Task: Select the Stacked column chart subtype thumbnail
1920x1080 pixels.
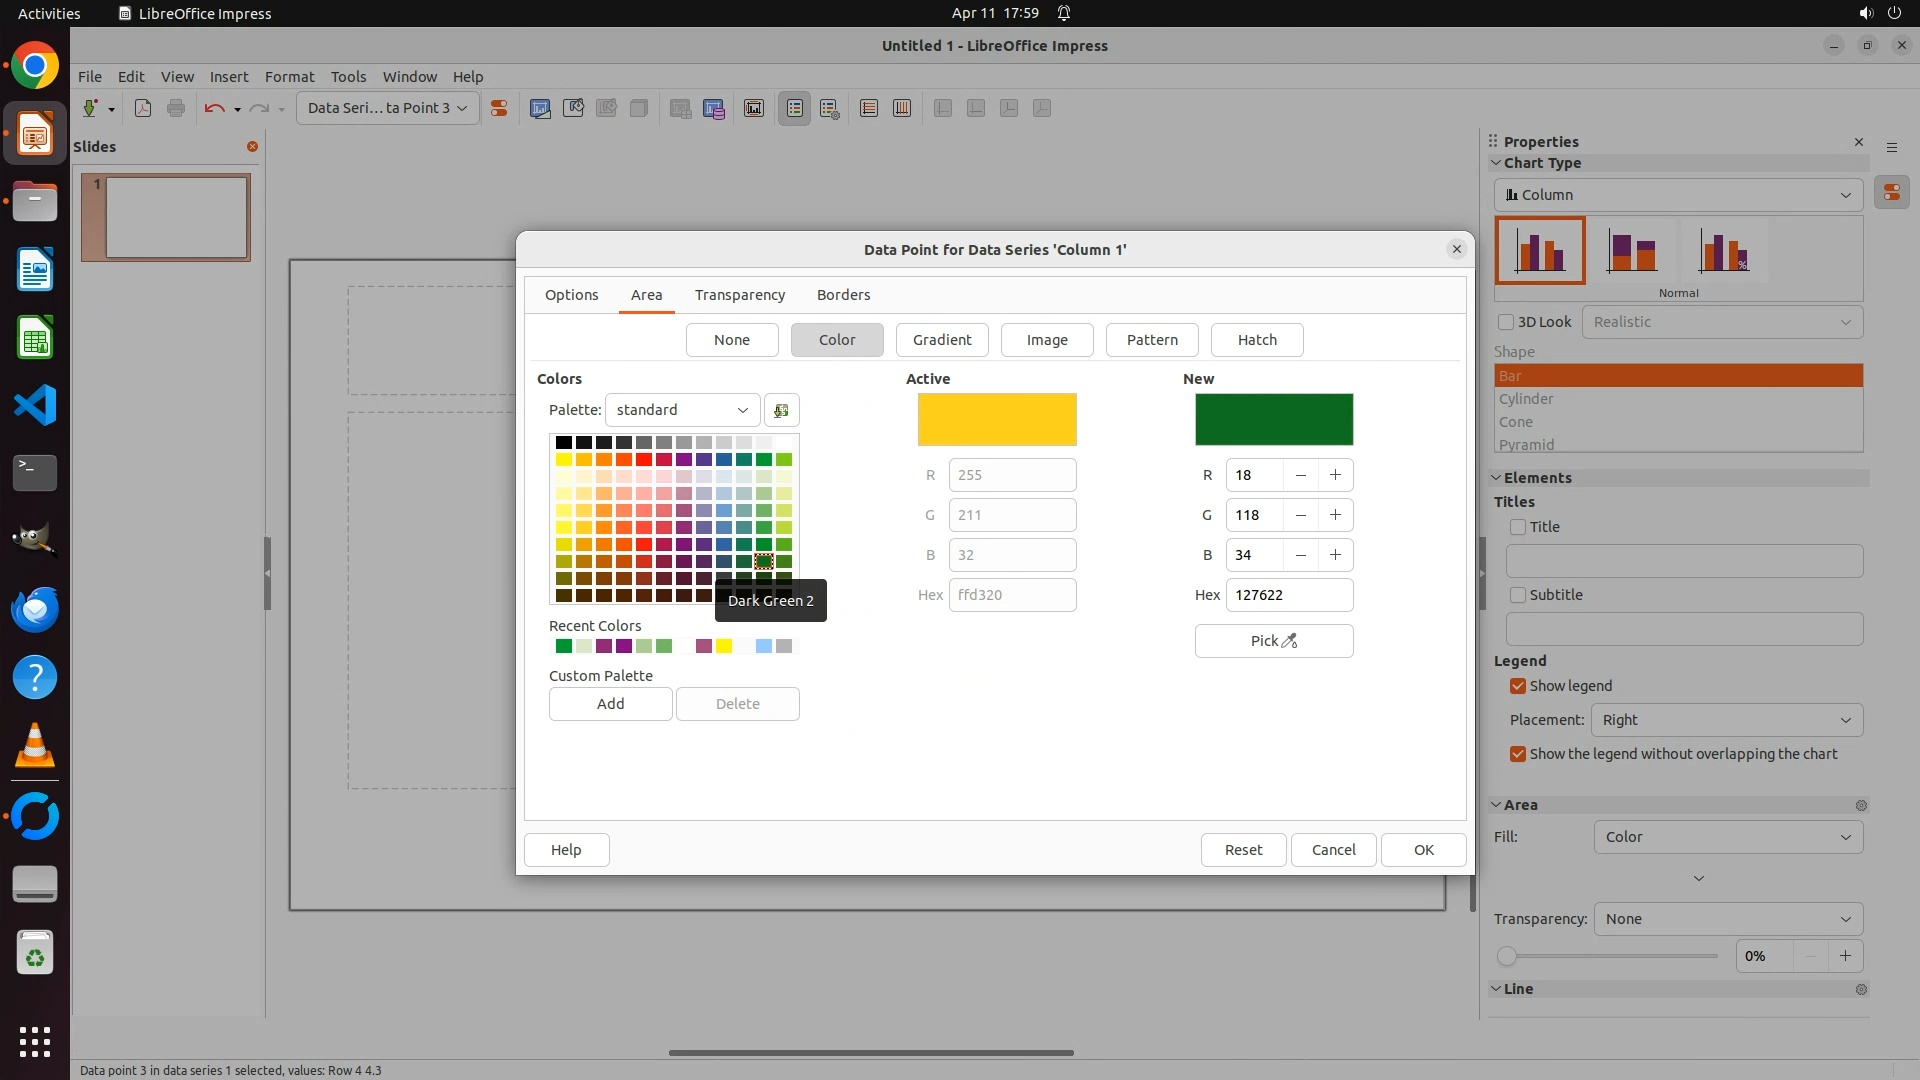Action: [x=1631, y=251]
